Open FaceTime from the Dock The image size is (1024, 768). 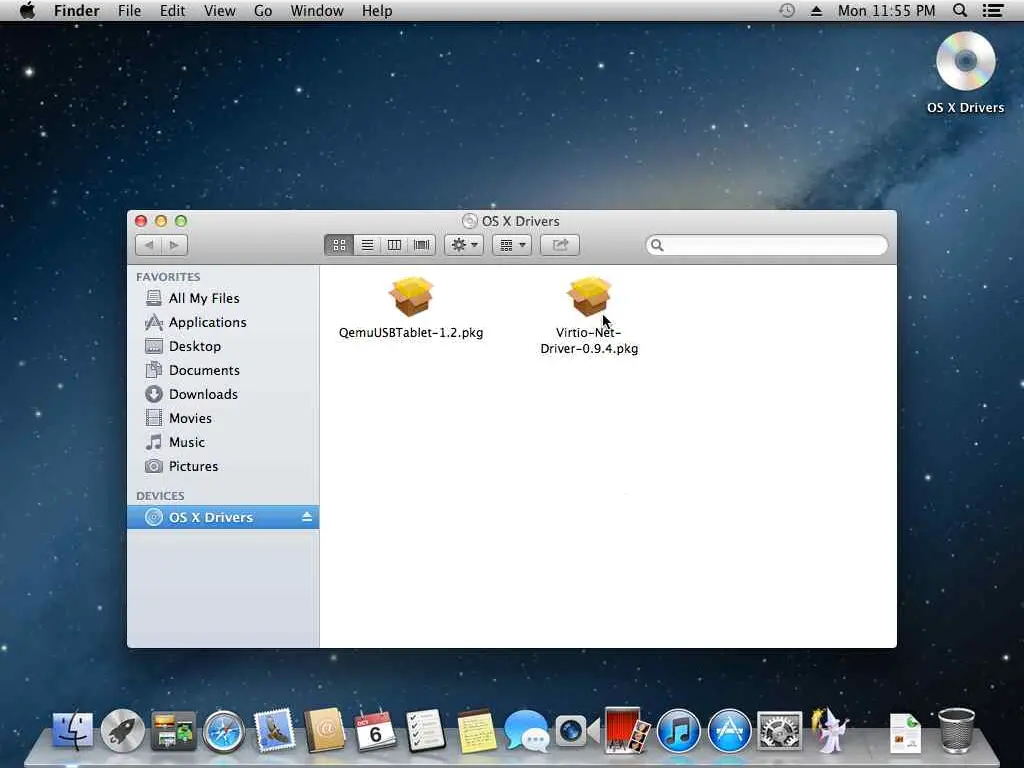577,730
